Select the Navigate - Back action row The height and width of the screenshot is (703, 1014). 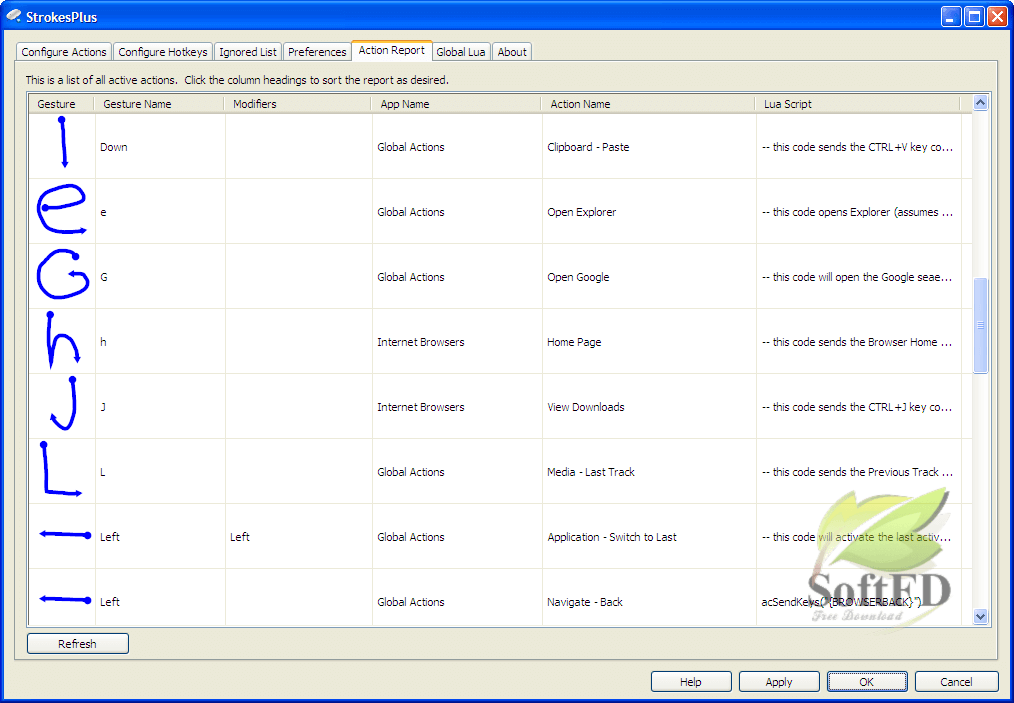pos(500,598)
